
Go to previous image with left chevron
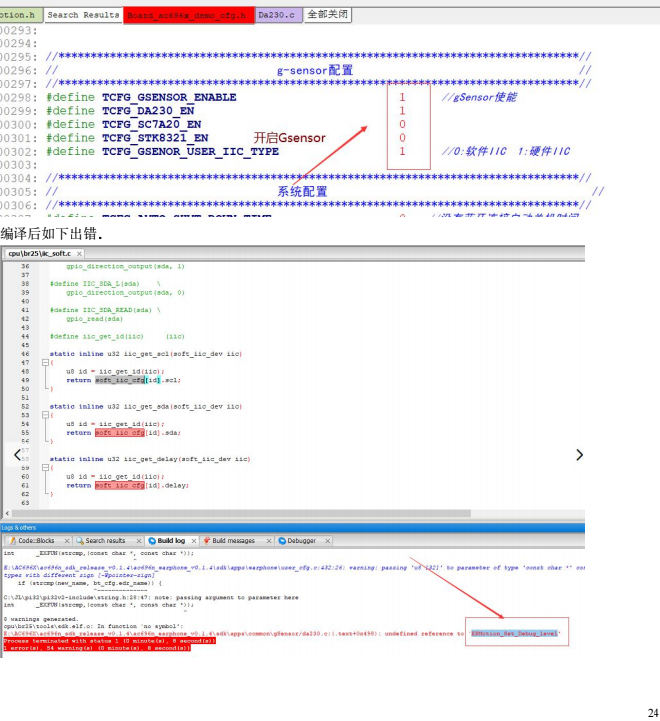17,455
